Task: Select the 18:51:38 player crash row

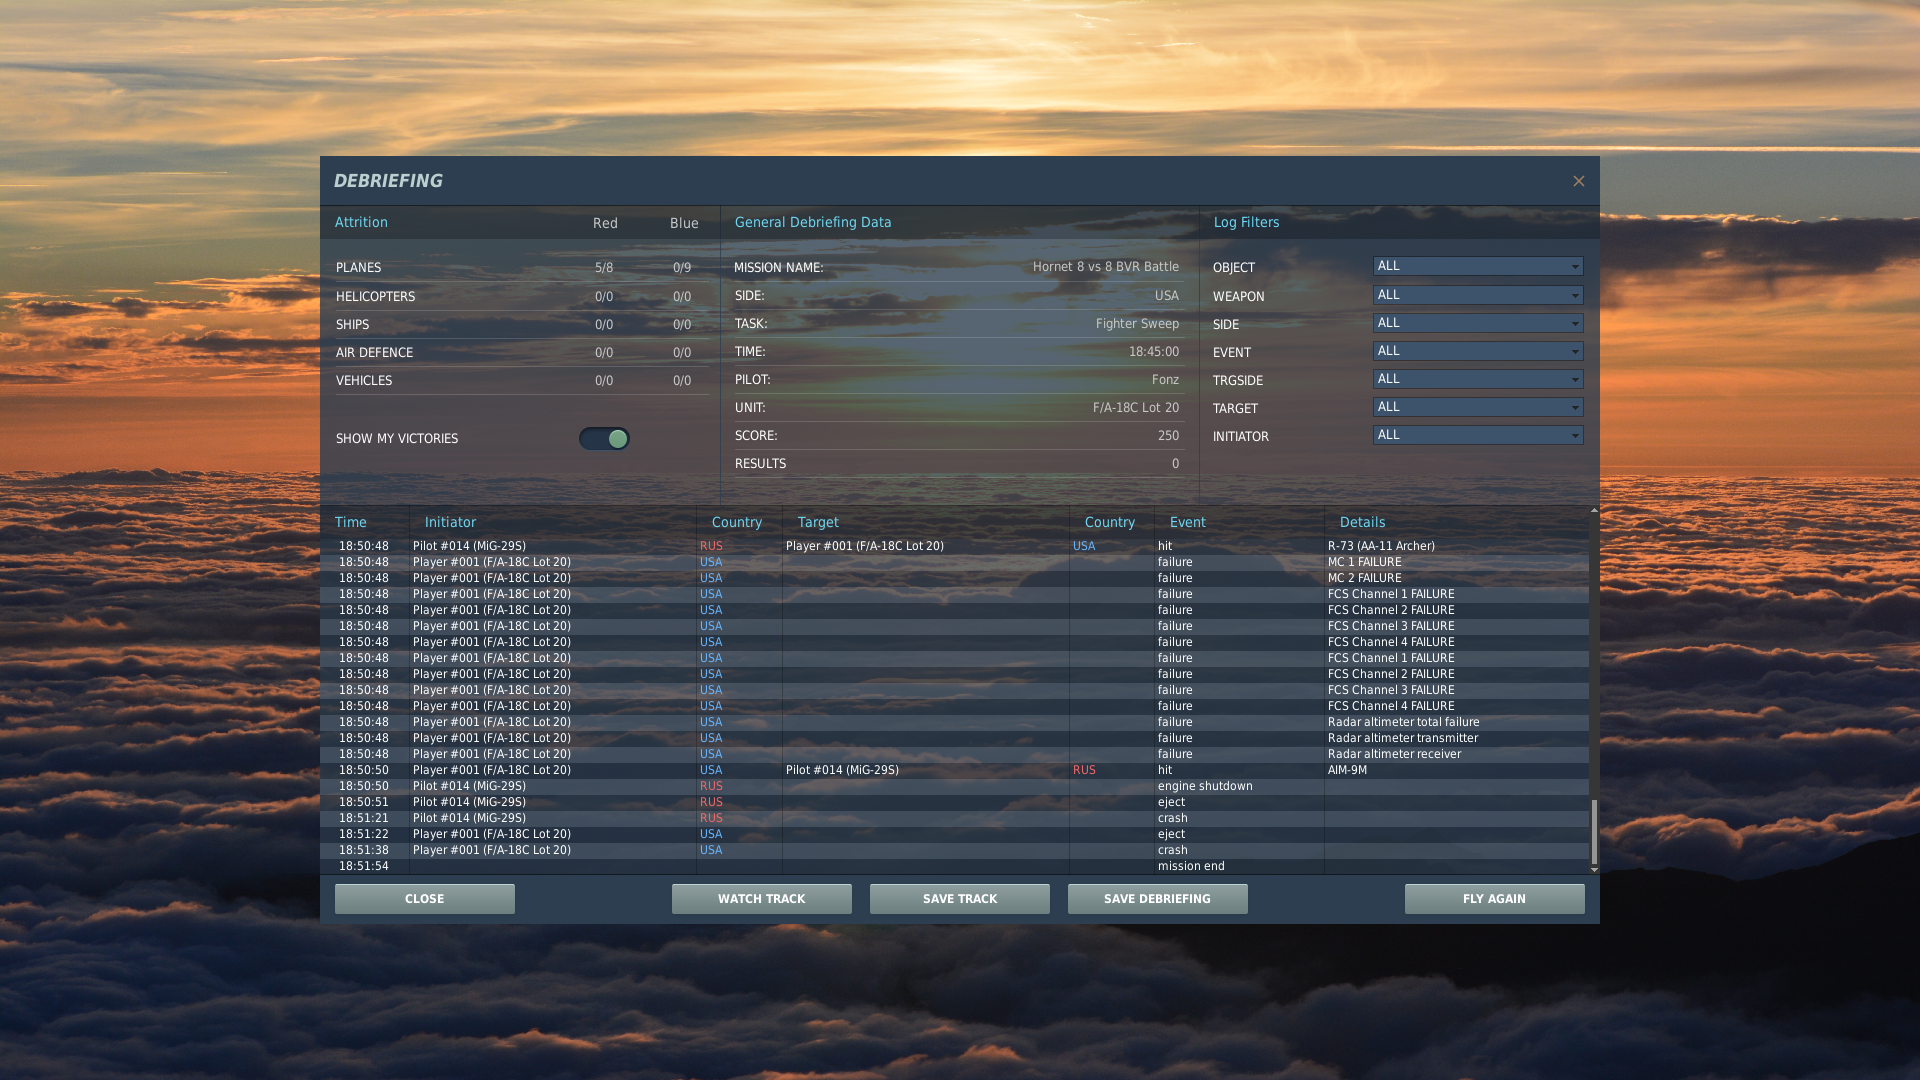Action: tap(955, 850)
